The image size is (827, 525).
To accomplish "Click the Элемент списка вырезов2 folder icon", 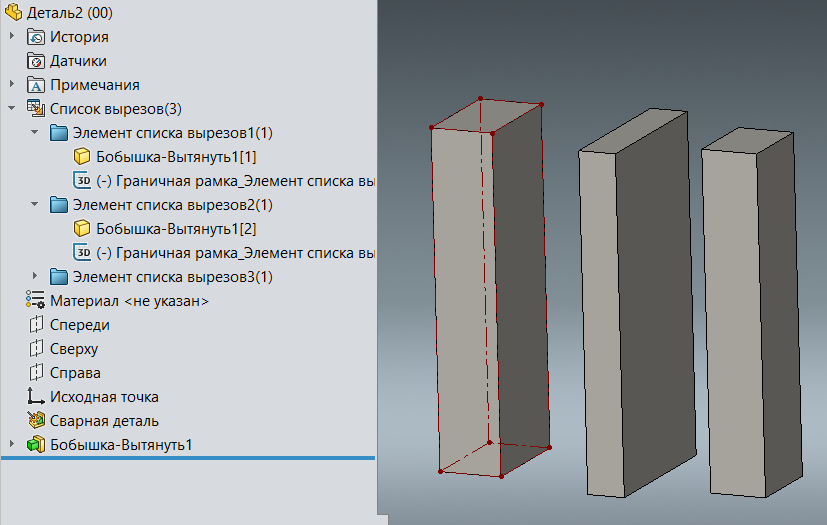I will 59,205.
